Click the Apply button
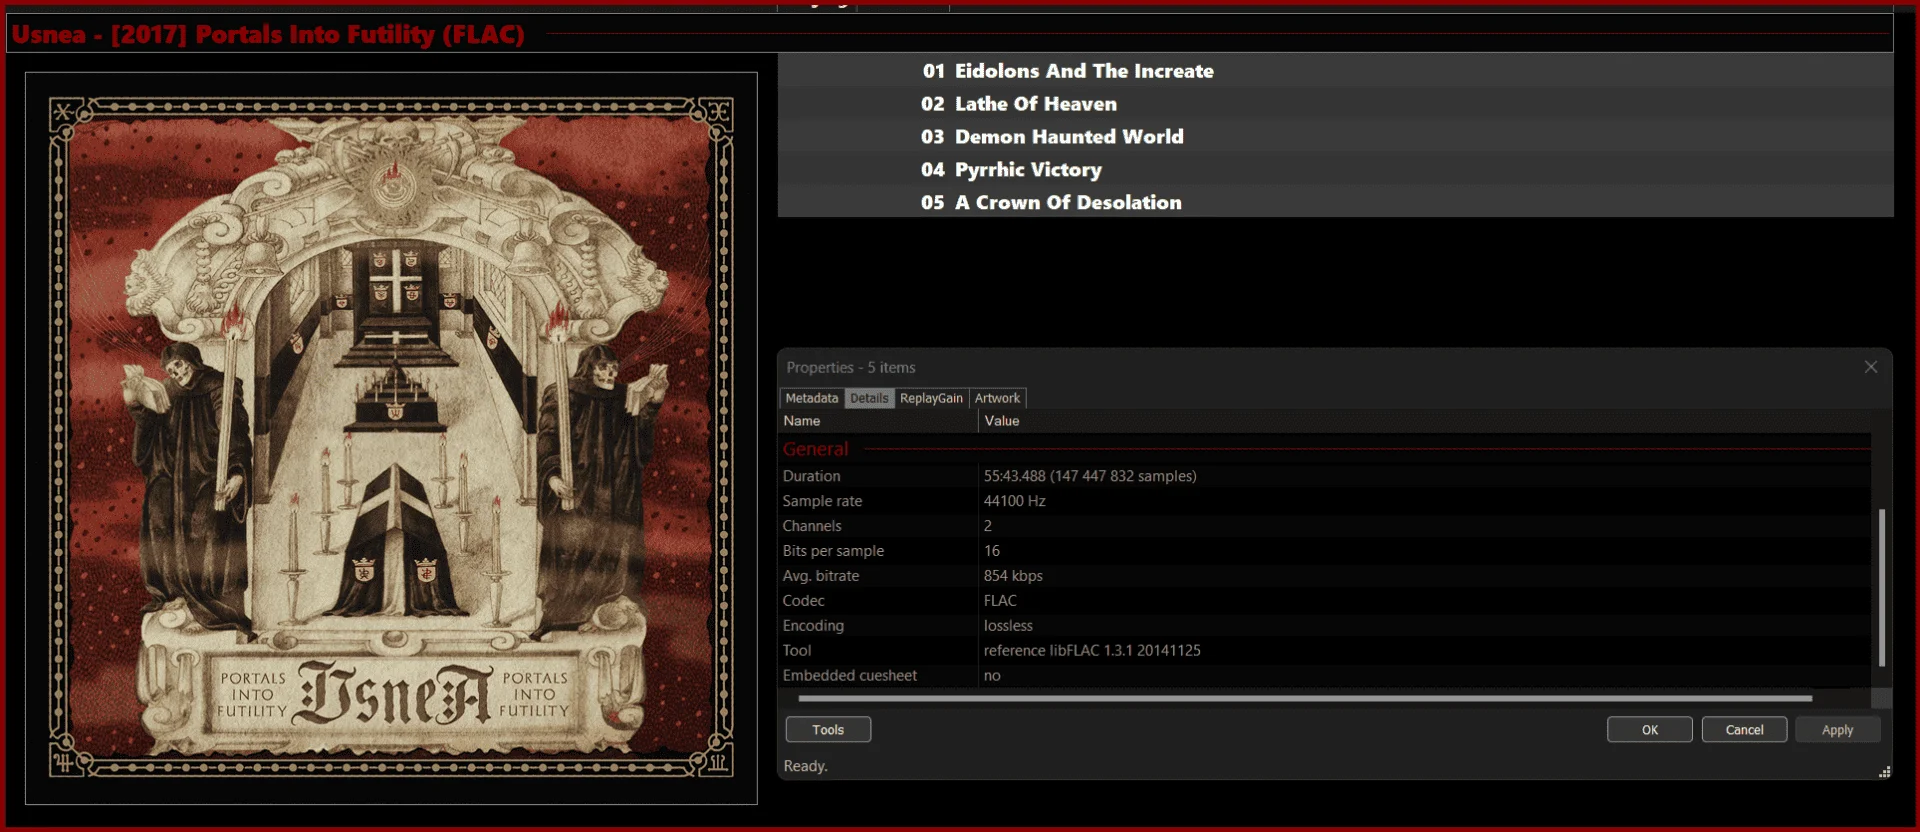Image resolution: width=1920 pixels, height=832 pixels. (x=1837, y=730)
